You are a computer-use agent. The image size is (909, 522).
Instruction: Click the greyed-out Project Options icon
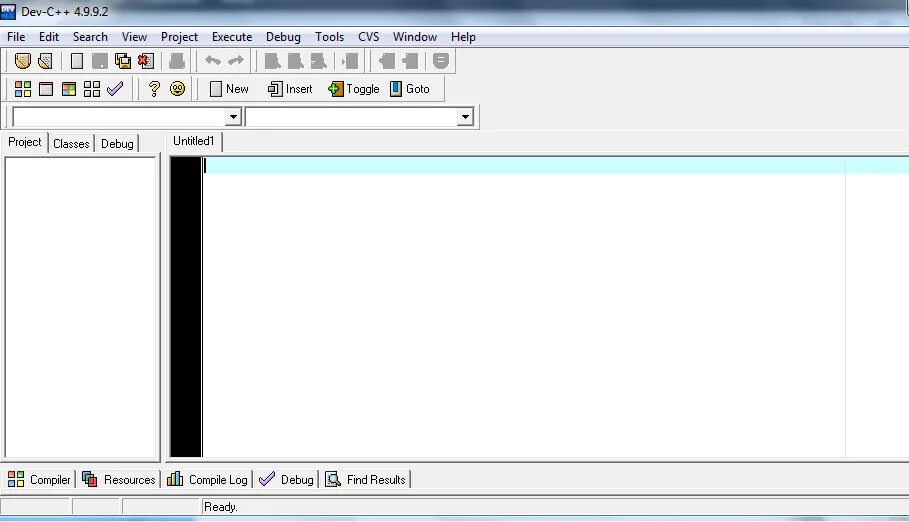[x=441, y=60]
